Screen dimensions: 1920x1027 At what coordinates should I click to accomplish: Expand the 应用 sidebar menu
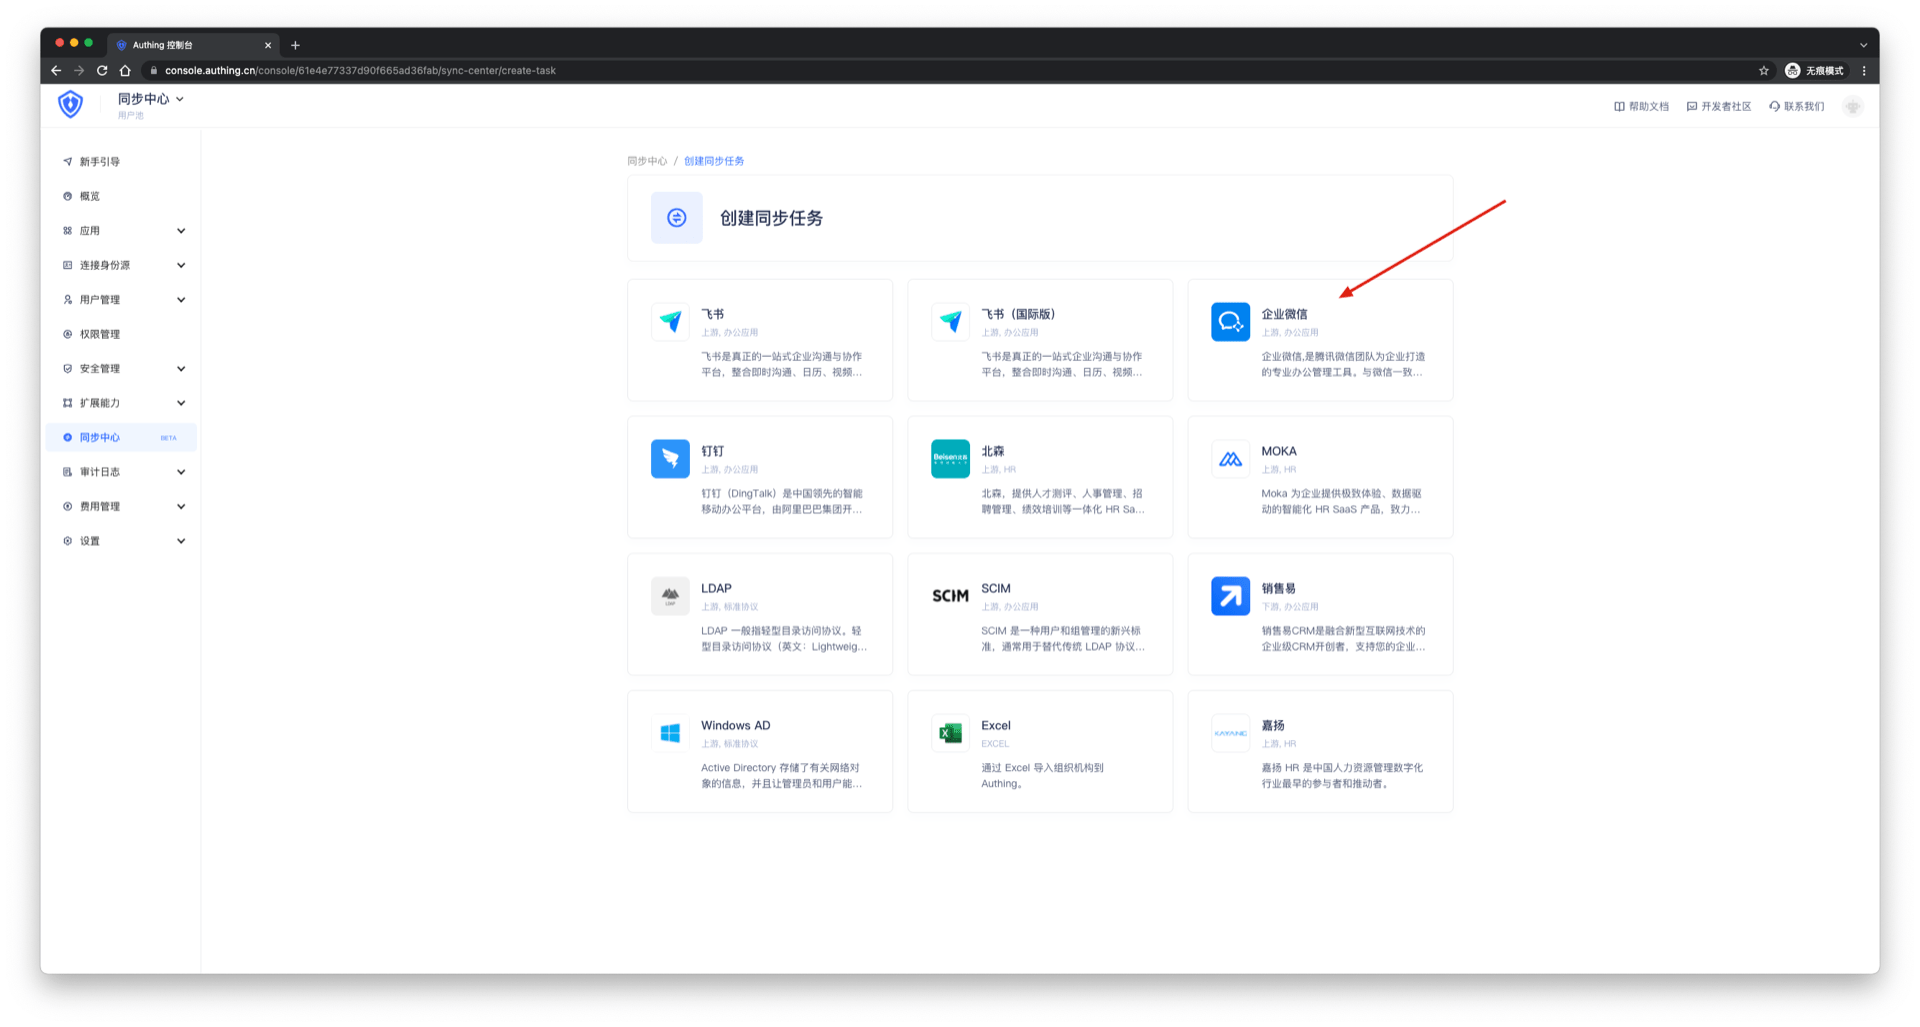(x=122, y=231)
